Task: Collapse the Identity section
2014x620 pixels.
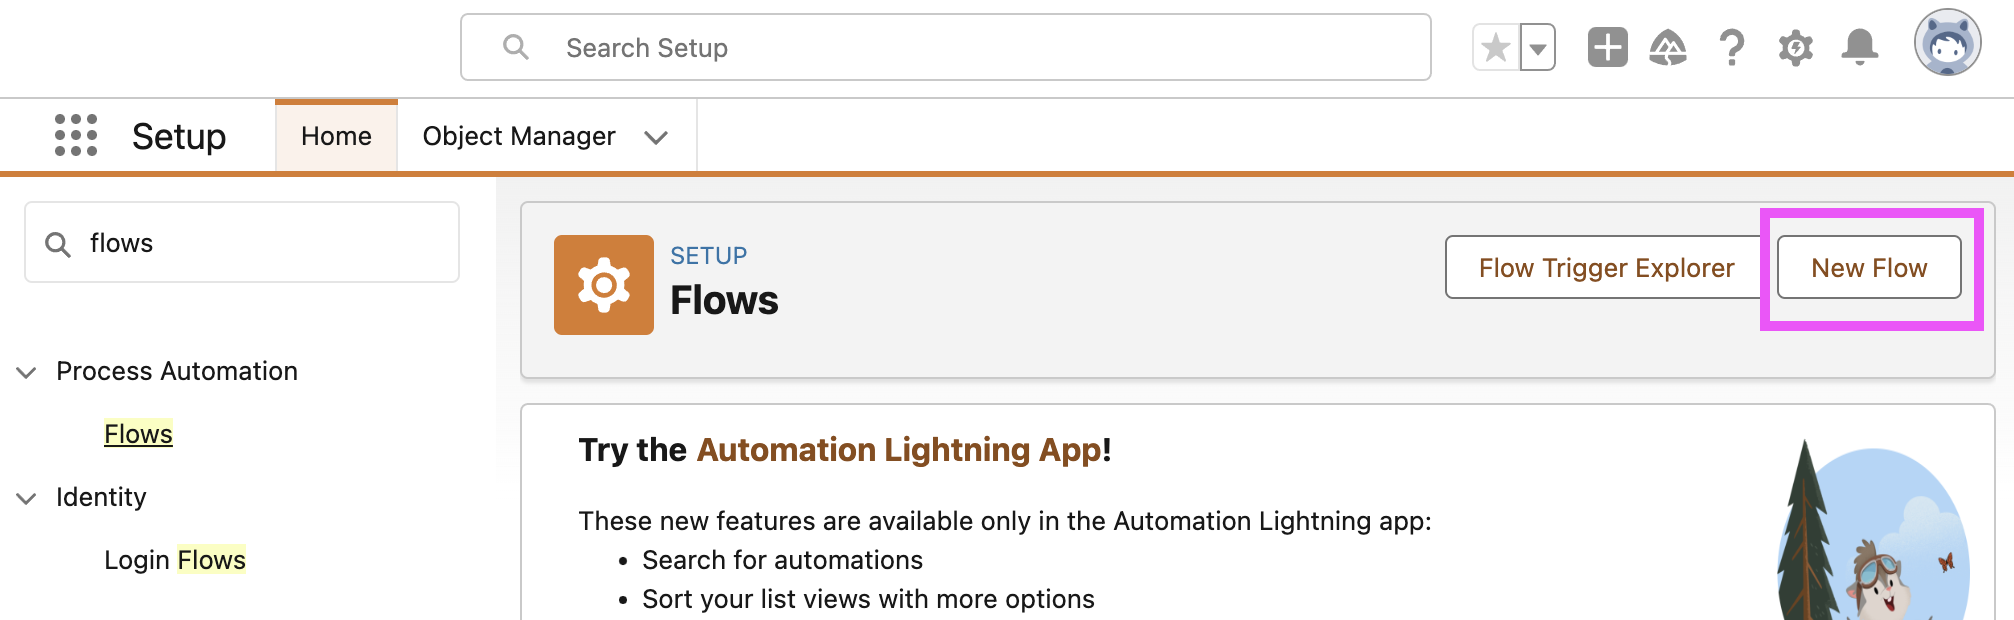Action: (27, 498)
